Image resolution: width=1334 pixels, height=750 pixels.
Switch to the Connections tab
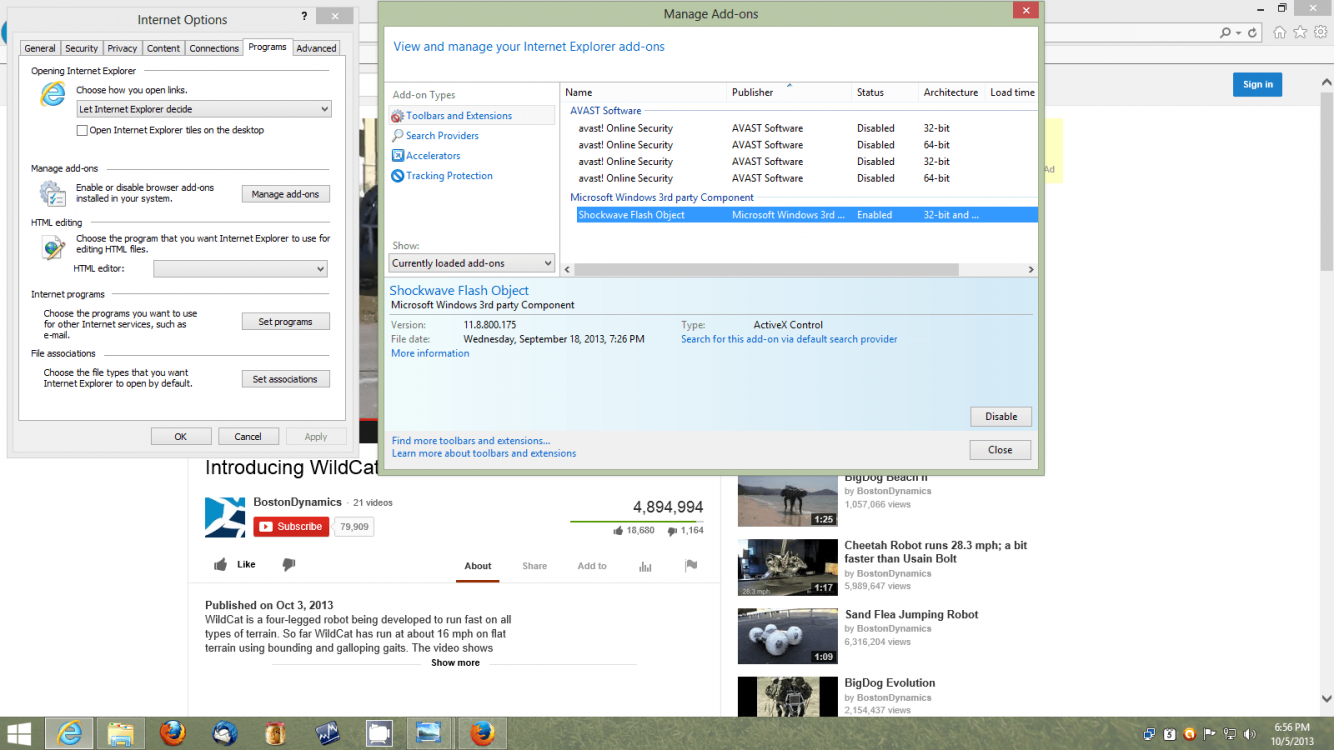pyautogui.click(x=214, y=48)
